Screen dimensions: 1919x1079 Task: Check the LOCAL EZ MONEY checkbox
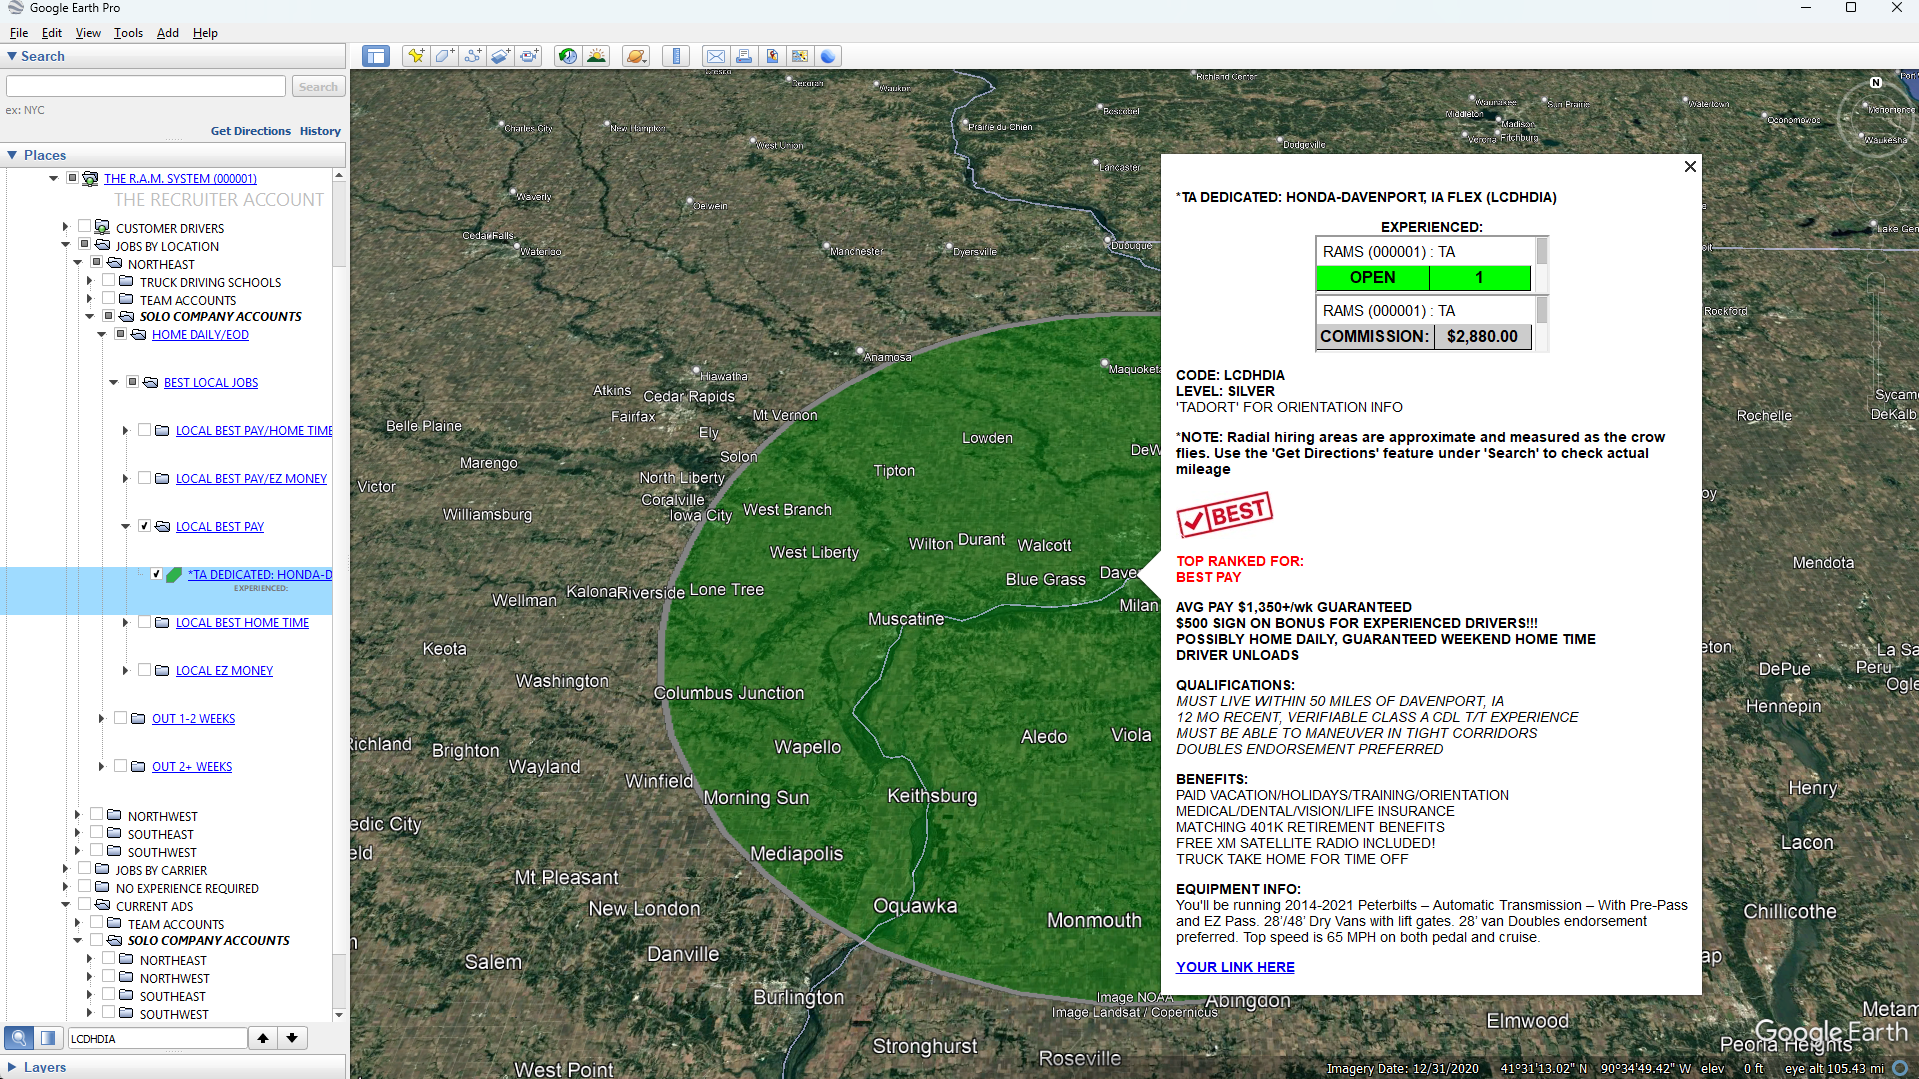145,670
